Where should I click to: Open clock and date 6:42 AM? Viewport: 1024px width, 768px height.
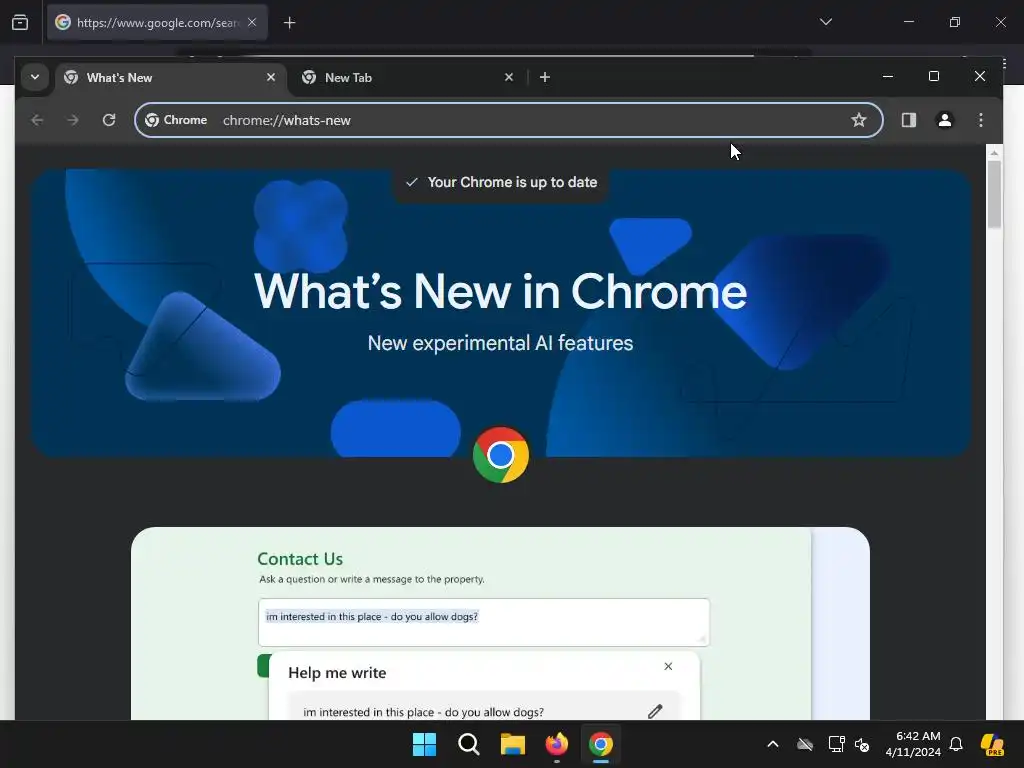[x=913, y=744]
